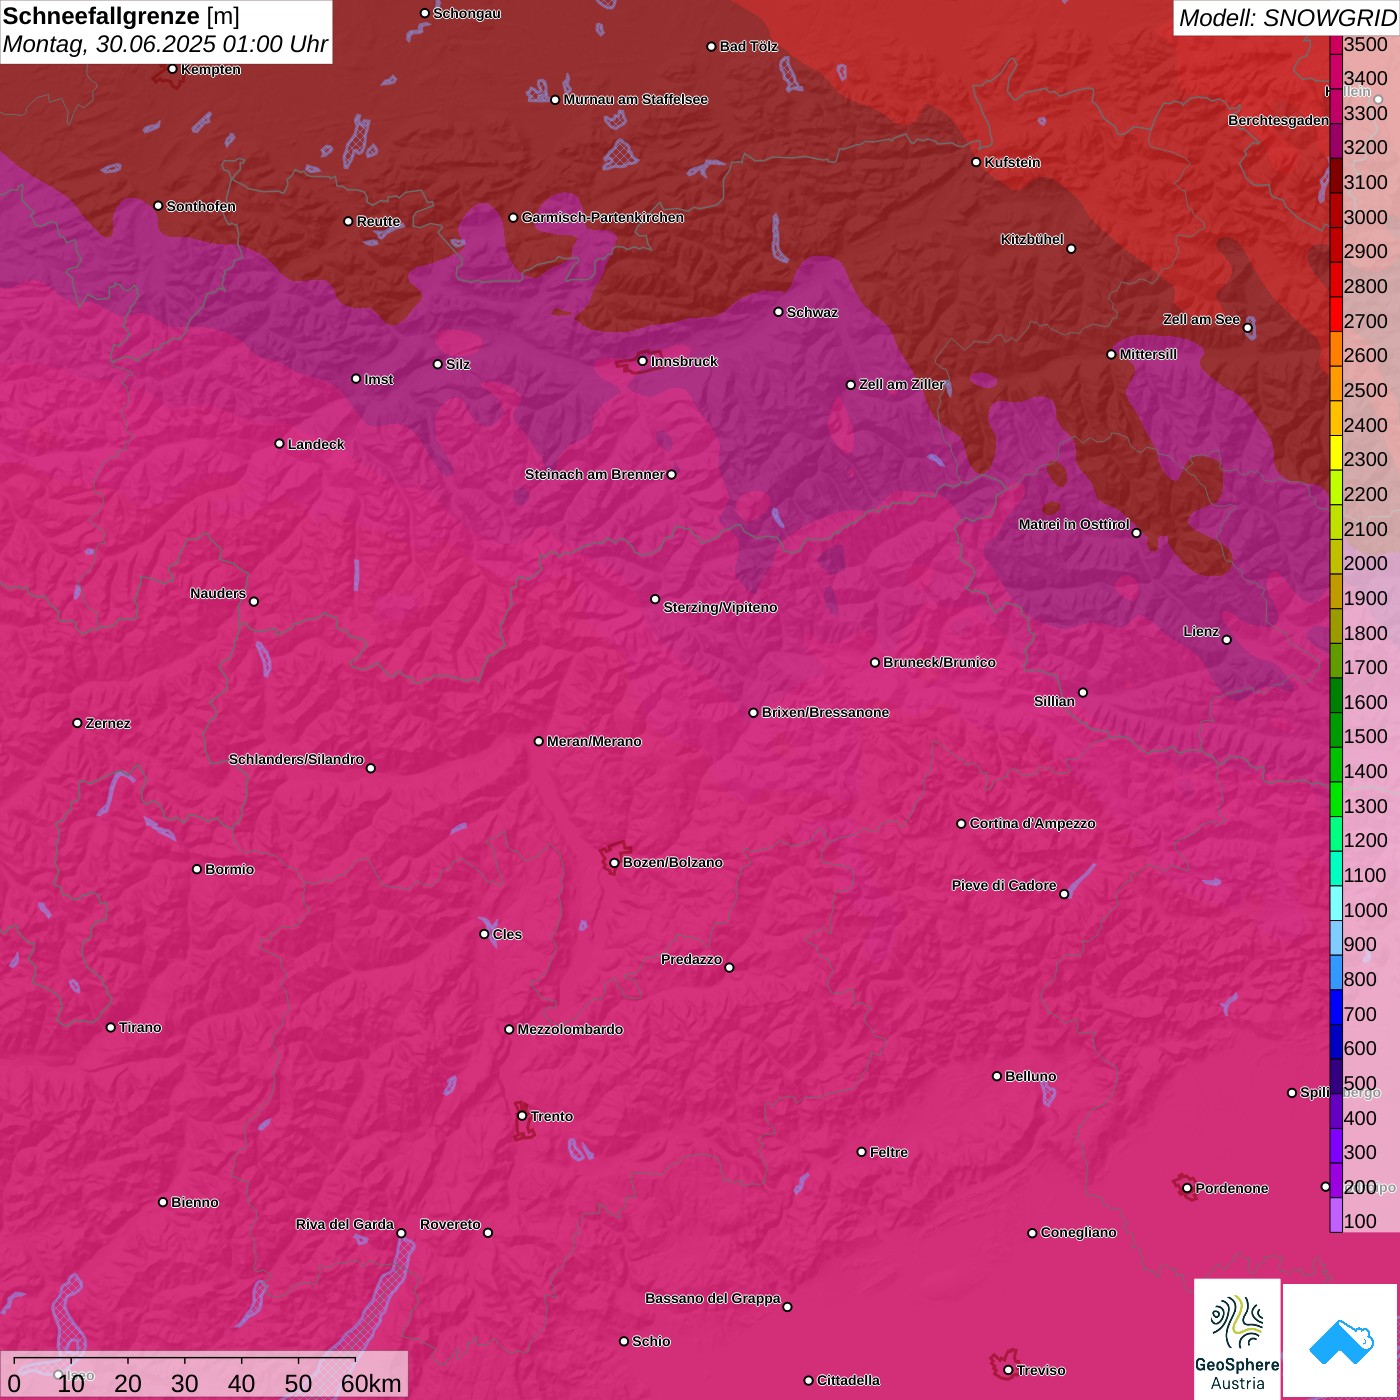The width and height of the screenshot is (1400, 1400).
Task: Click the 2700 red legend swatch
Action: point(1336,314)
